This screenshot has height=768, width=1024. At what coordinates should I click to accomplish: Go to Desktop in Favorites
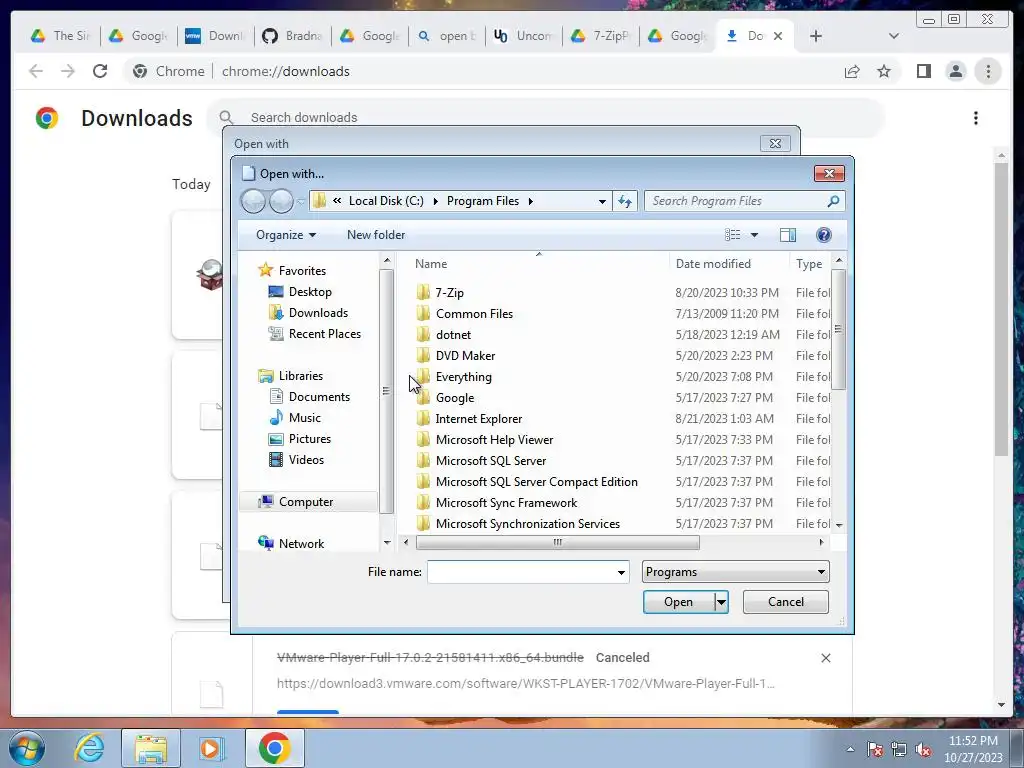310,292
